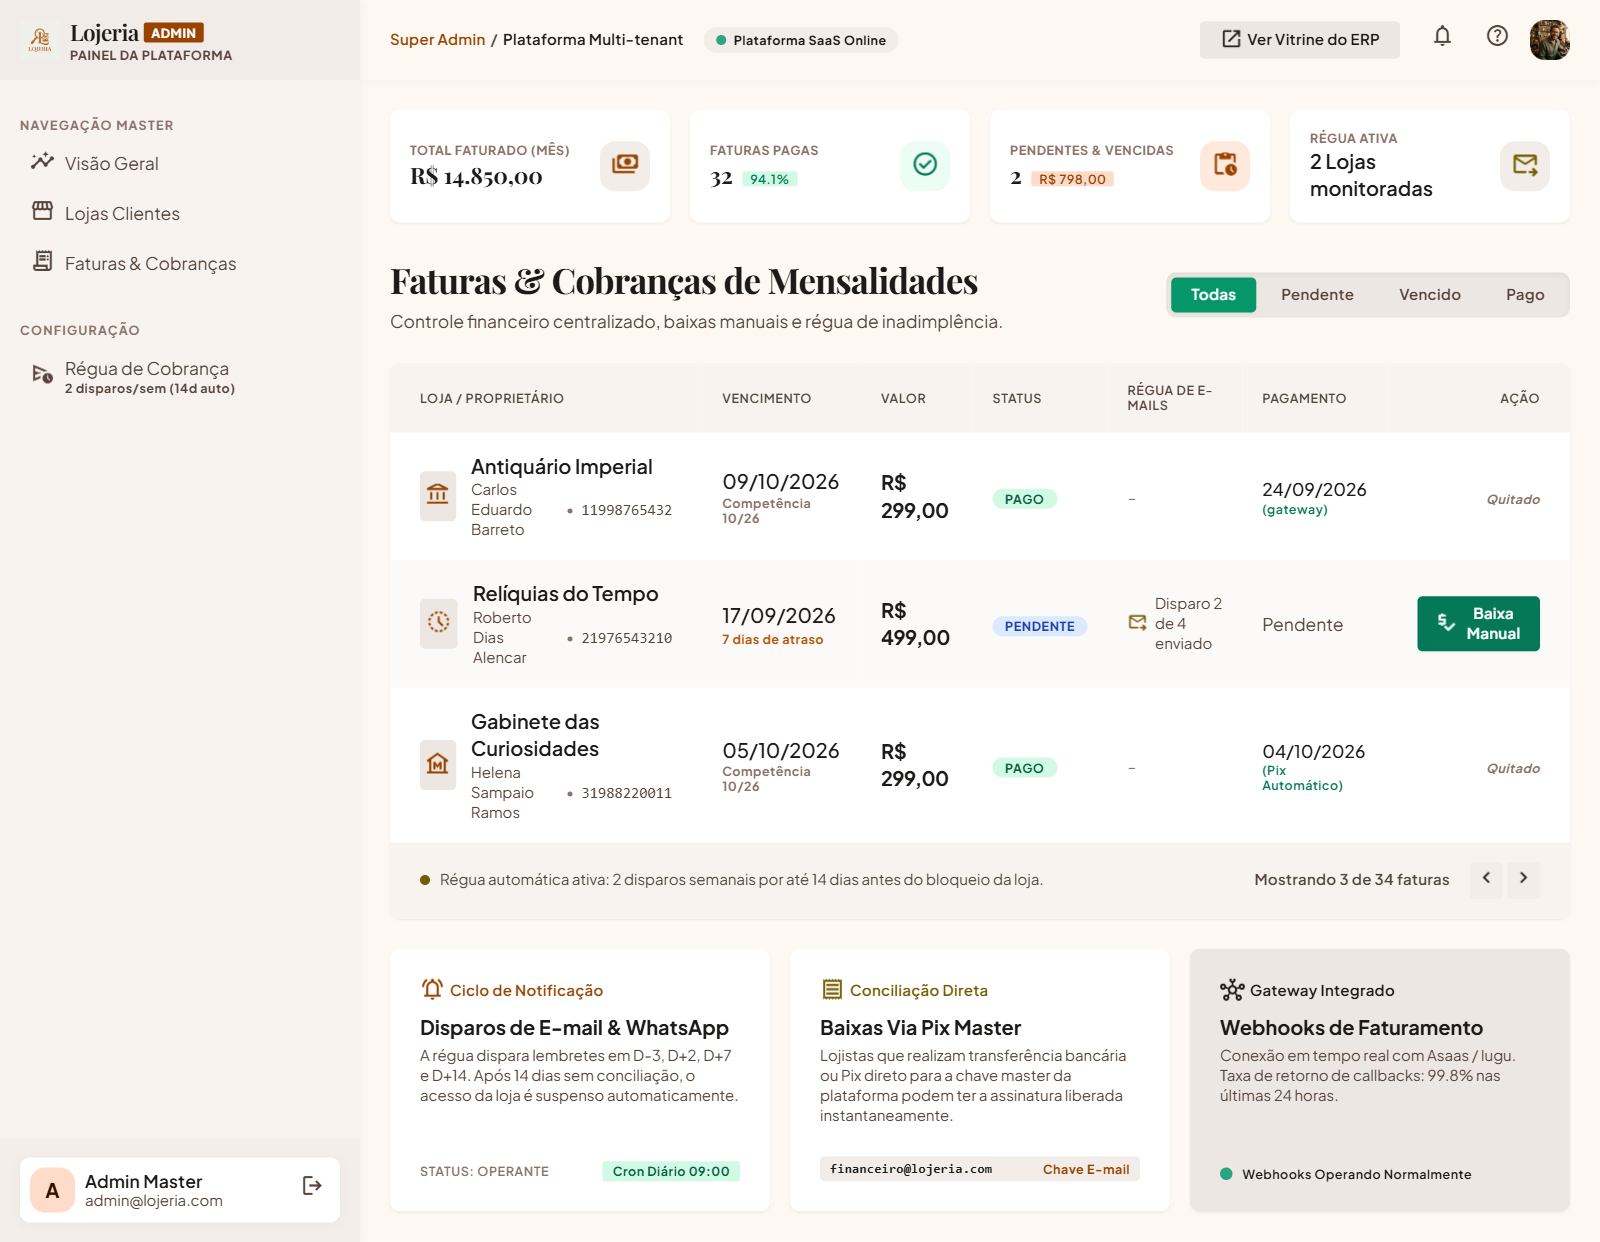Click the Lojeria logo icon
This screenshot has width=1600, height=1242.
click(x=40, y=40)
